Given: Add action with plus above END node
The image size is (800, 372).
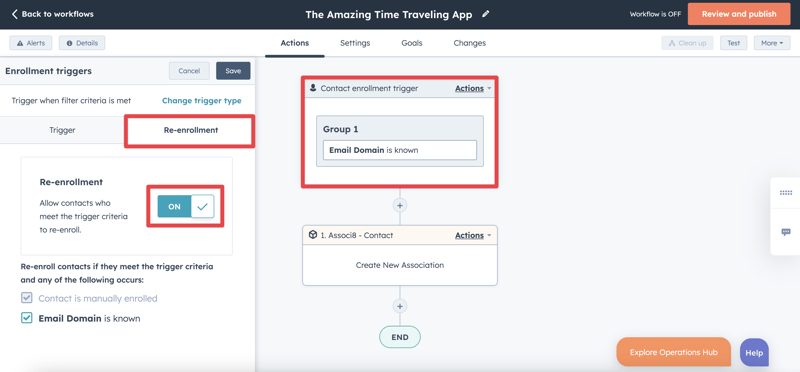Looking at the screenshot, I should [400, 306].
